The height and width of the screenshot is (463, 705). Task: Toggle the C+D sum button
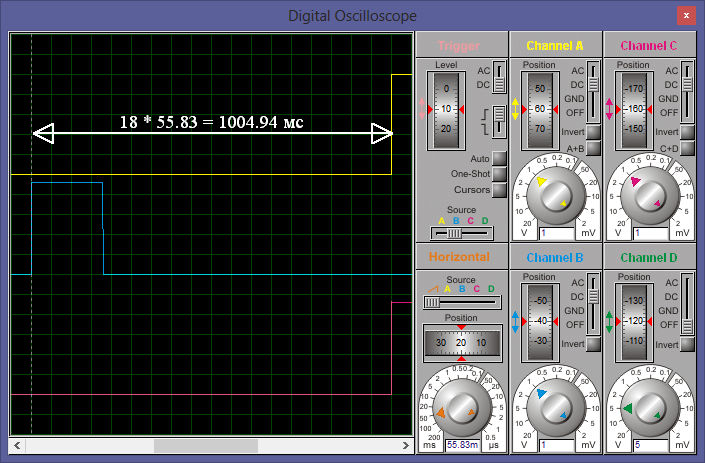687,148
